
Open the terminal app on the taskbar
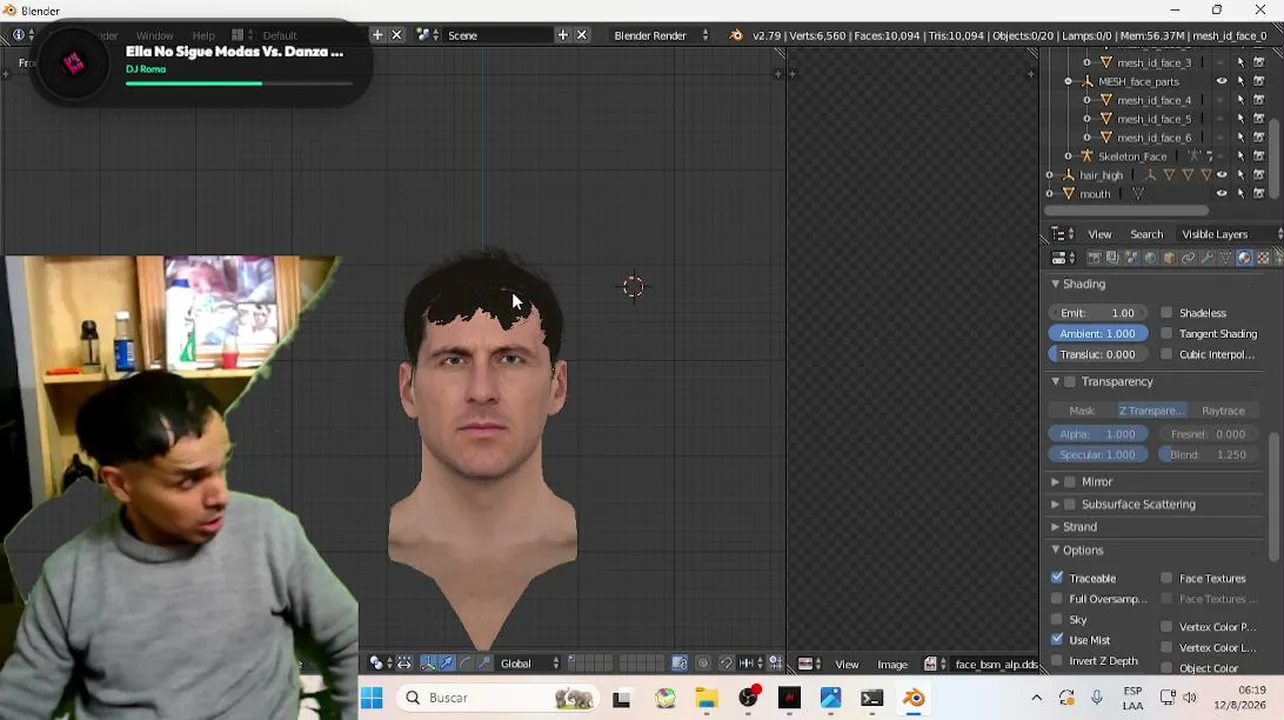(x=872, y=698)
